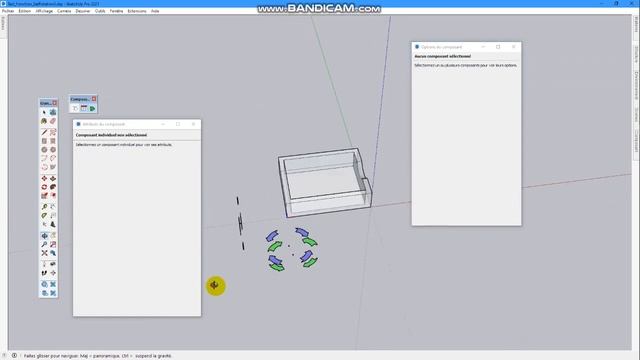Select the Circle tool
The width and height of the screenshot is (640, 360).
pyautogui.click(x=44, y=150)
